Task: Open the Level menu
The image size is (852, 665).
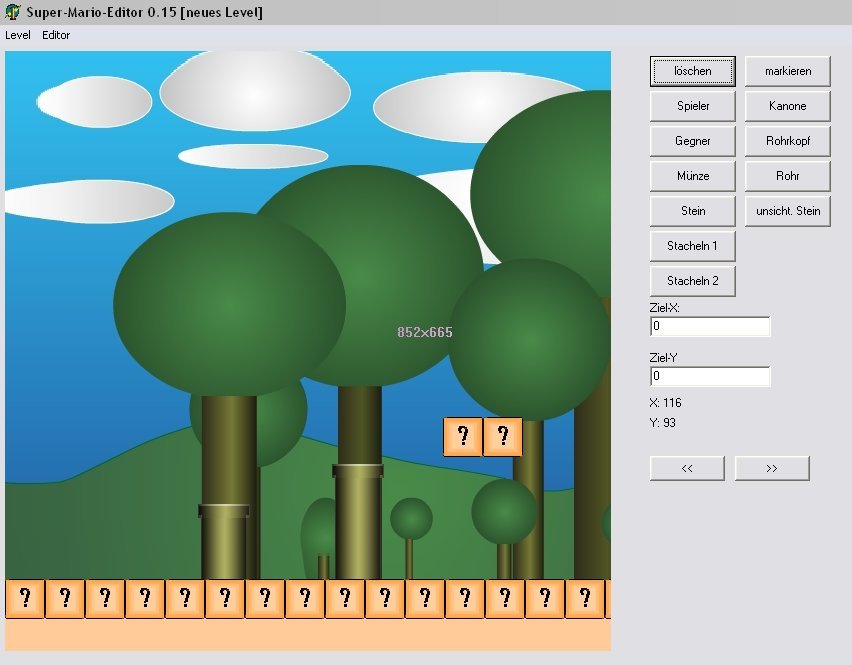Action: 17,35
